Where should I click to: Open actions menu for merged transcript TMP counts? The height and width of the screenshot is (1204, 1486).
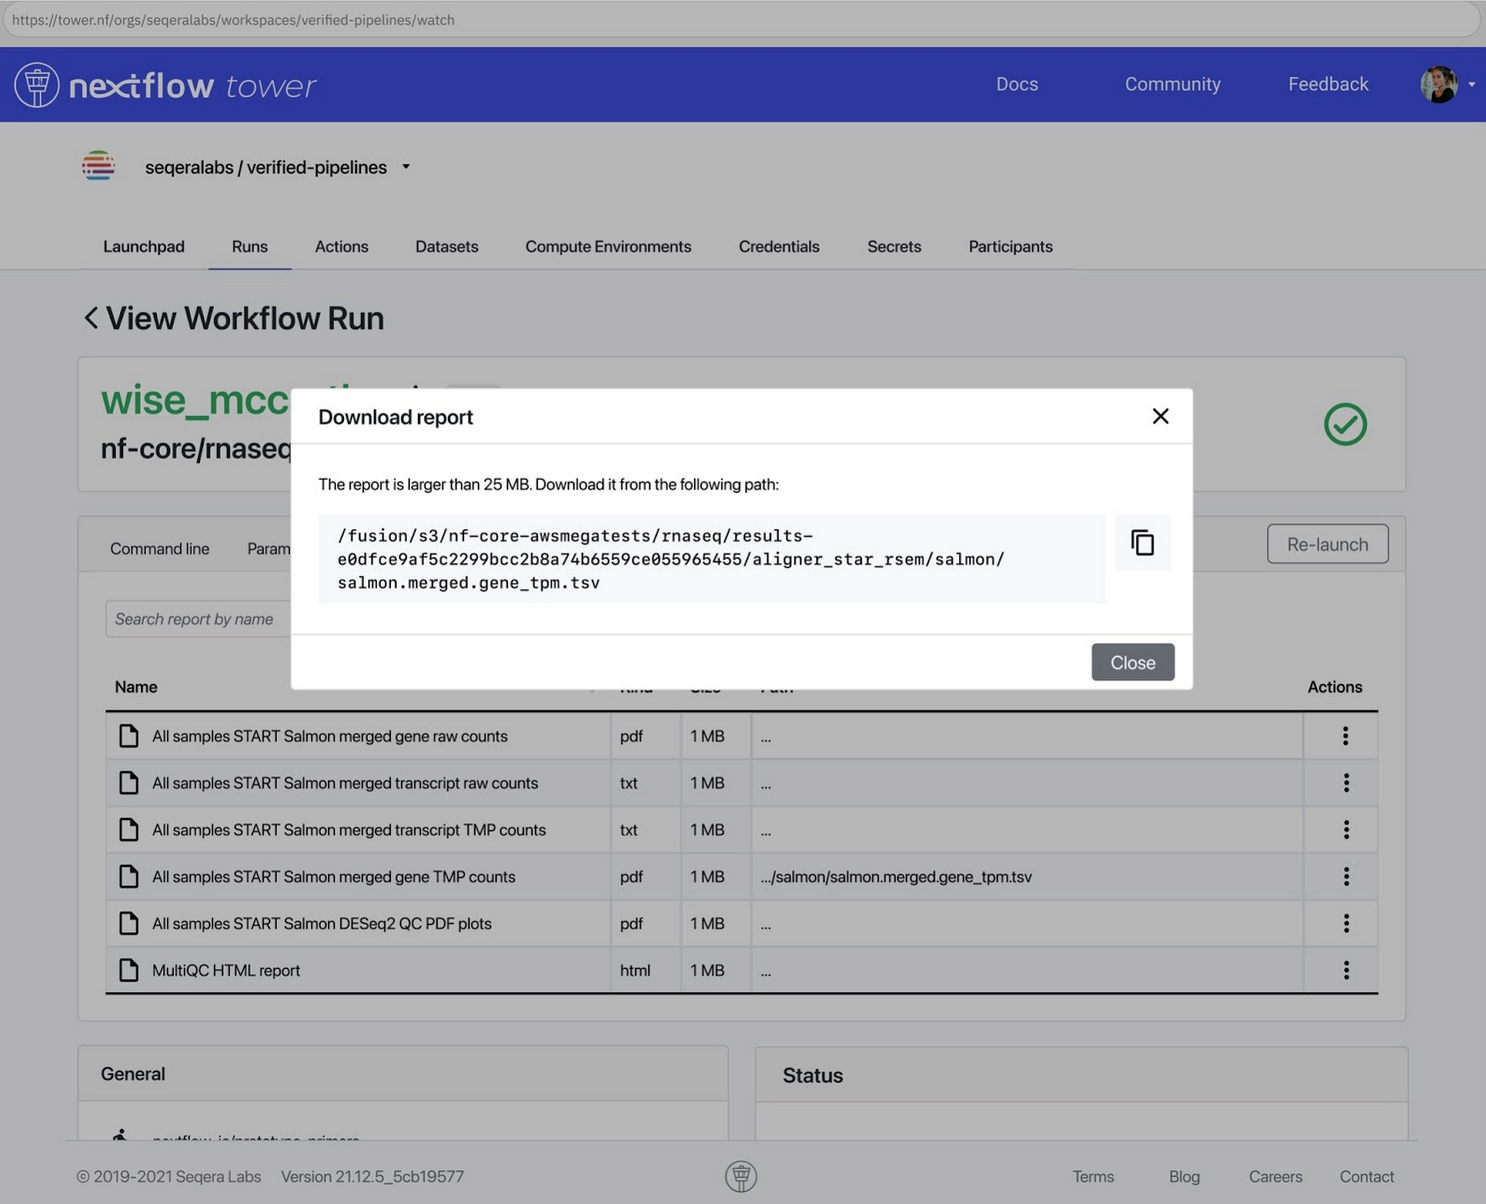[x=1346, y=830]
